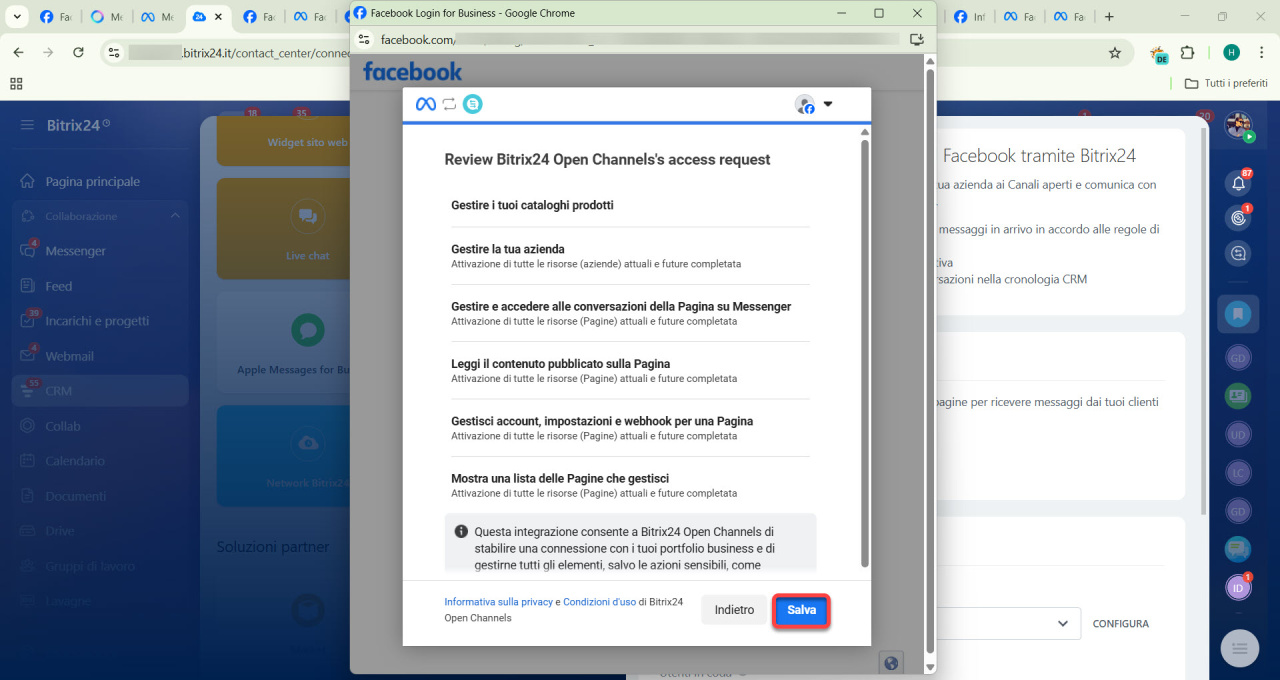This screenshot has height=680, width=1280.
Task: Open the Condizioni d'uso link
Action: pos(599,602)
